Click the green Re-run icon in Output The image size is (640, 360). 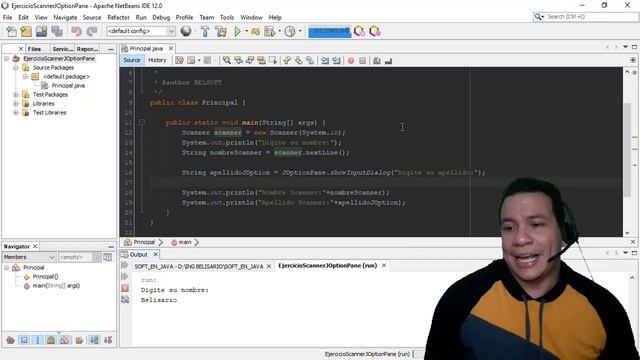[125, 265]
